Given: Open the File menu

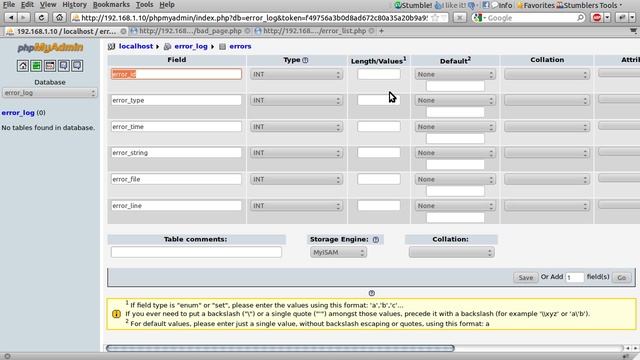Looking at the screenshot, I should 9,5.
